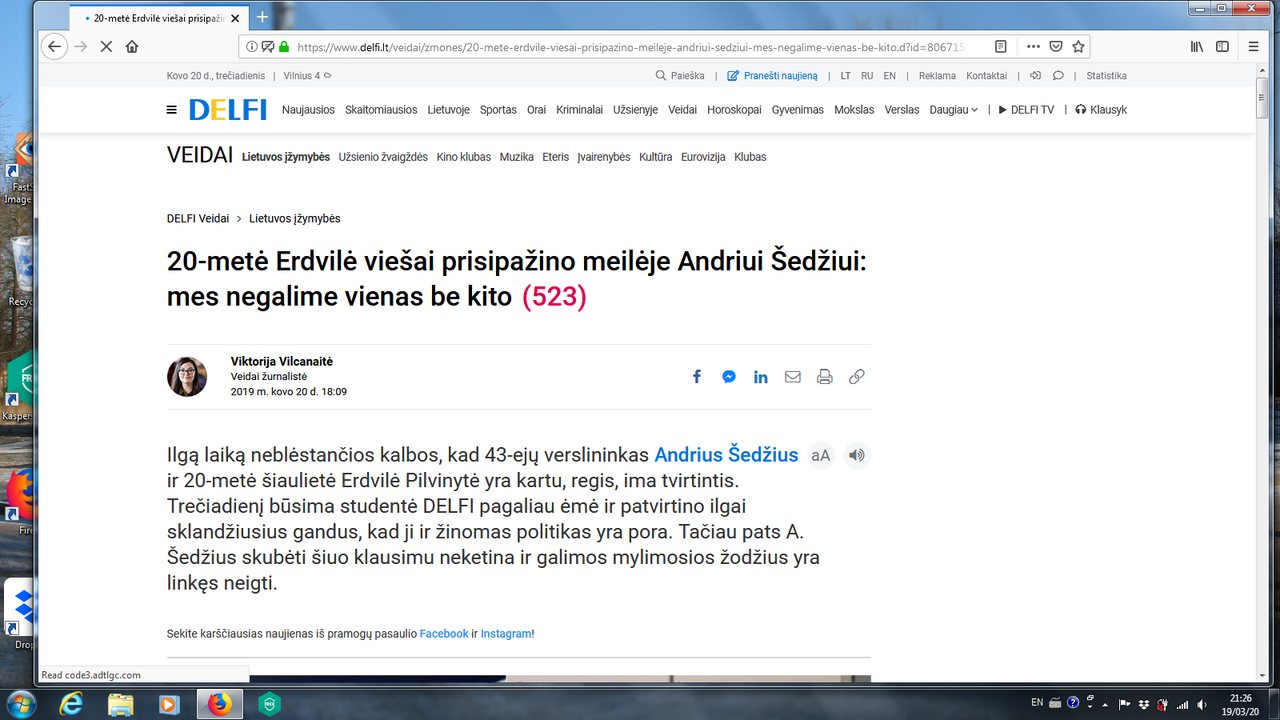This screenshot has height=720, width=1280.
Task: Click DELFI Veidai breadcrumb
Action: pyautogui.click(x=198, y=219)
